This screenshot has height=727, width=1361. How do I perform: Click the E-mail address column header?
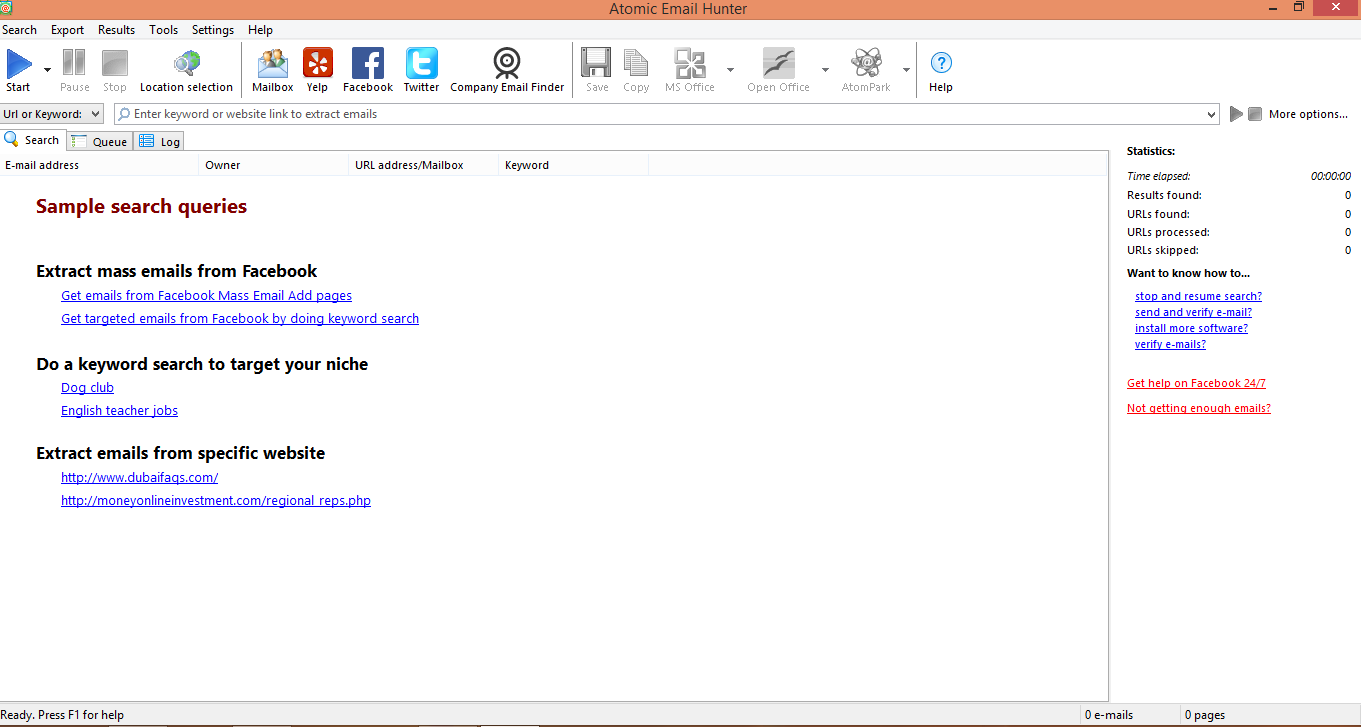(100, 165)
